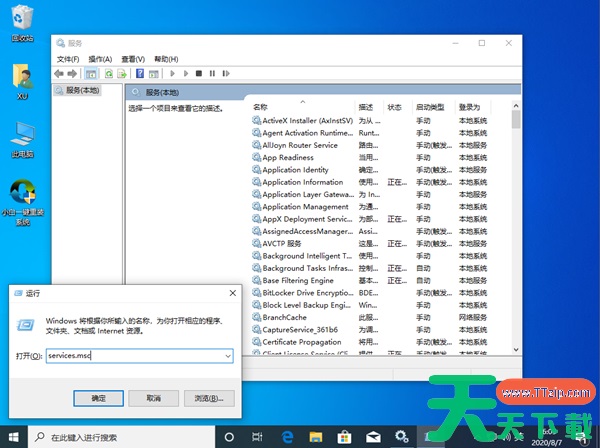The height and width of the screenshot is (448, 600).
Task: Open the Cortana circle on taskbar
Action: pos(229,437)
